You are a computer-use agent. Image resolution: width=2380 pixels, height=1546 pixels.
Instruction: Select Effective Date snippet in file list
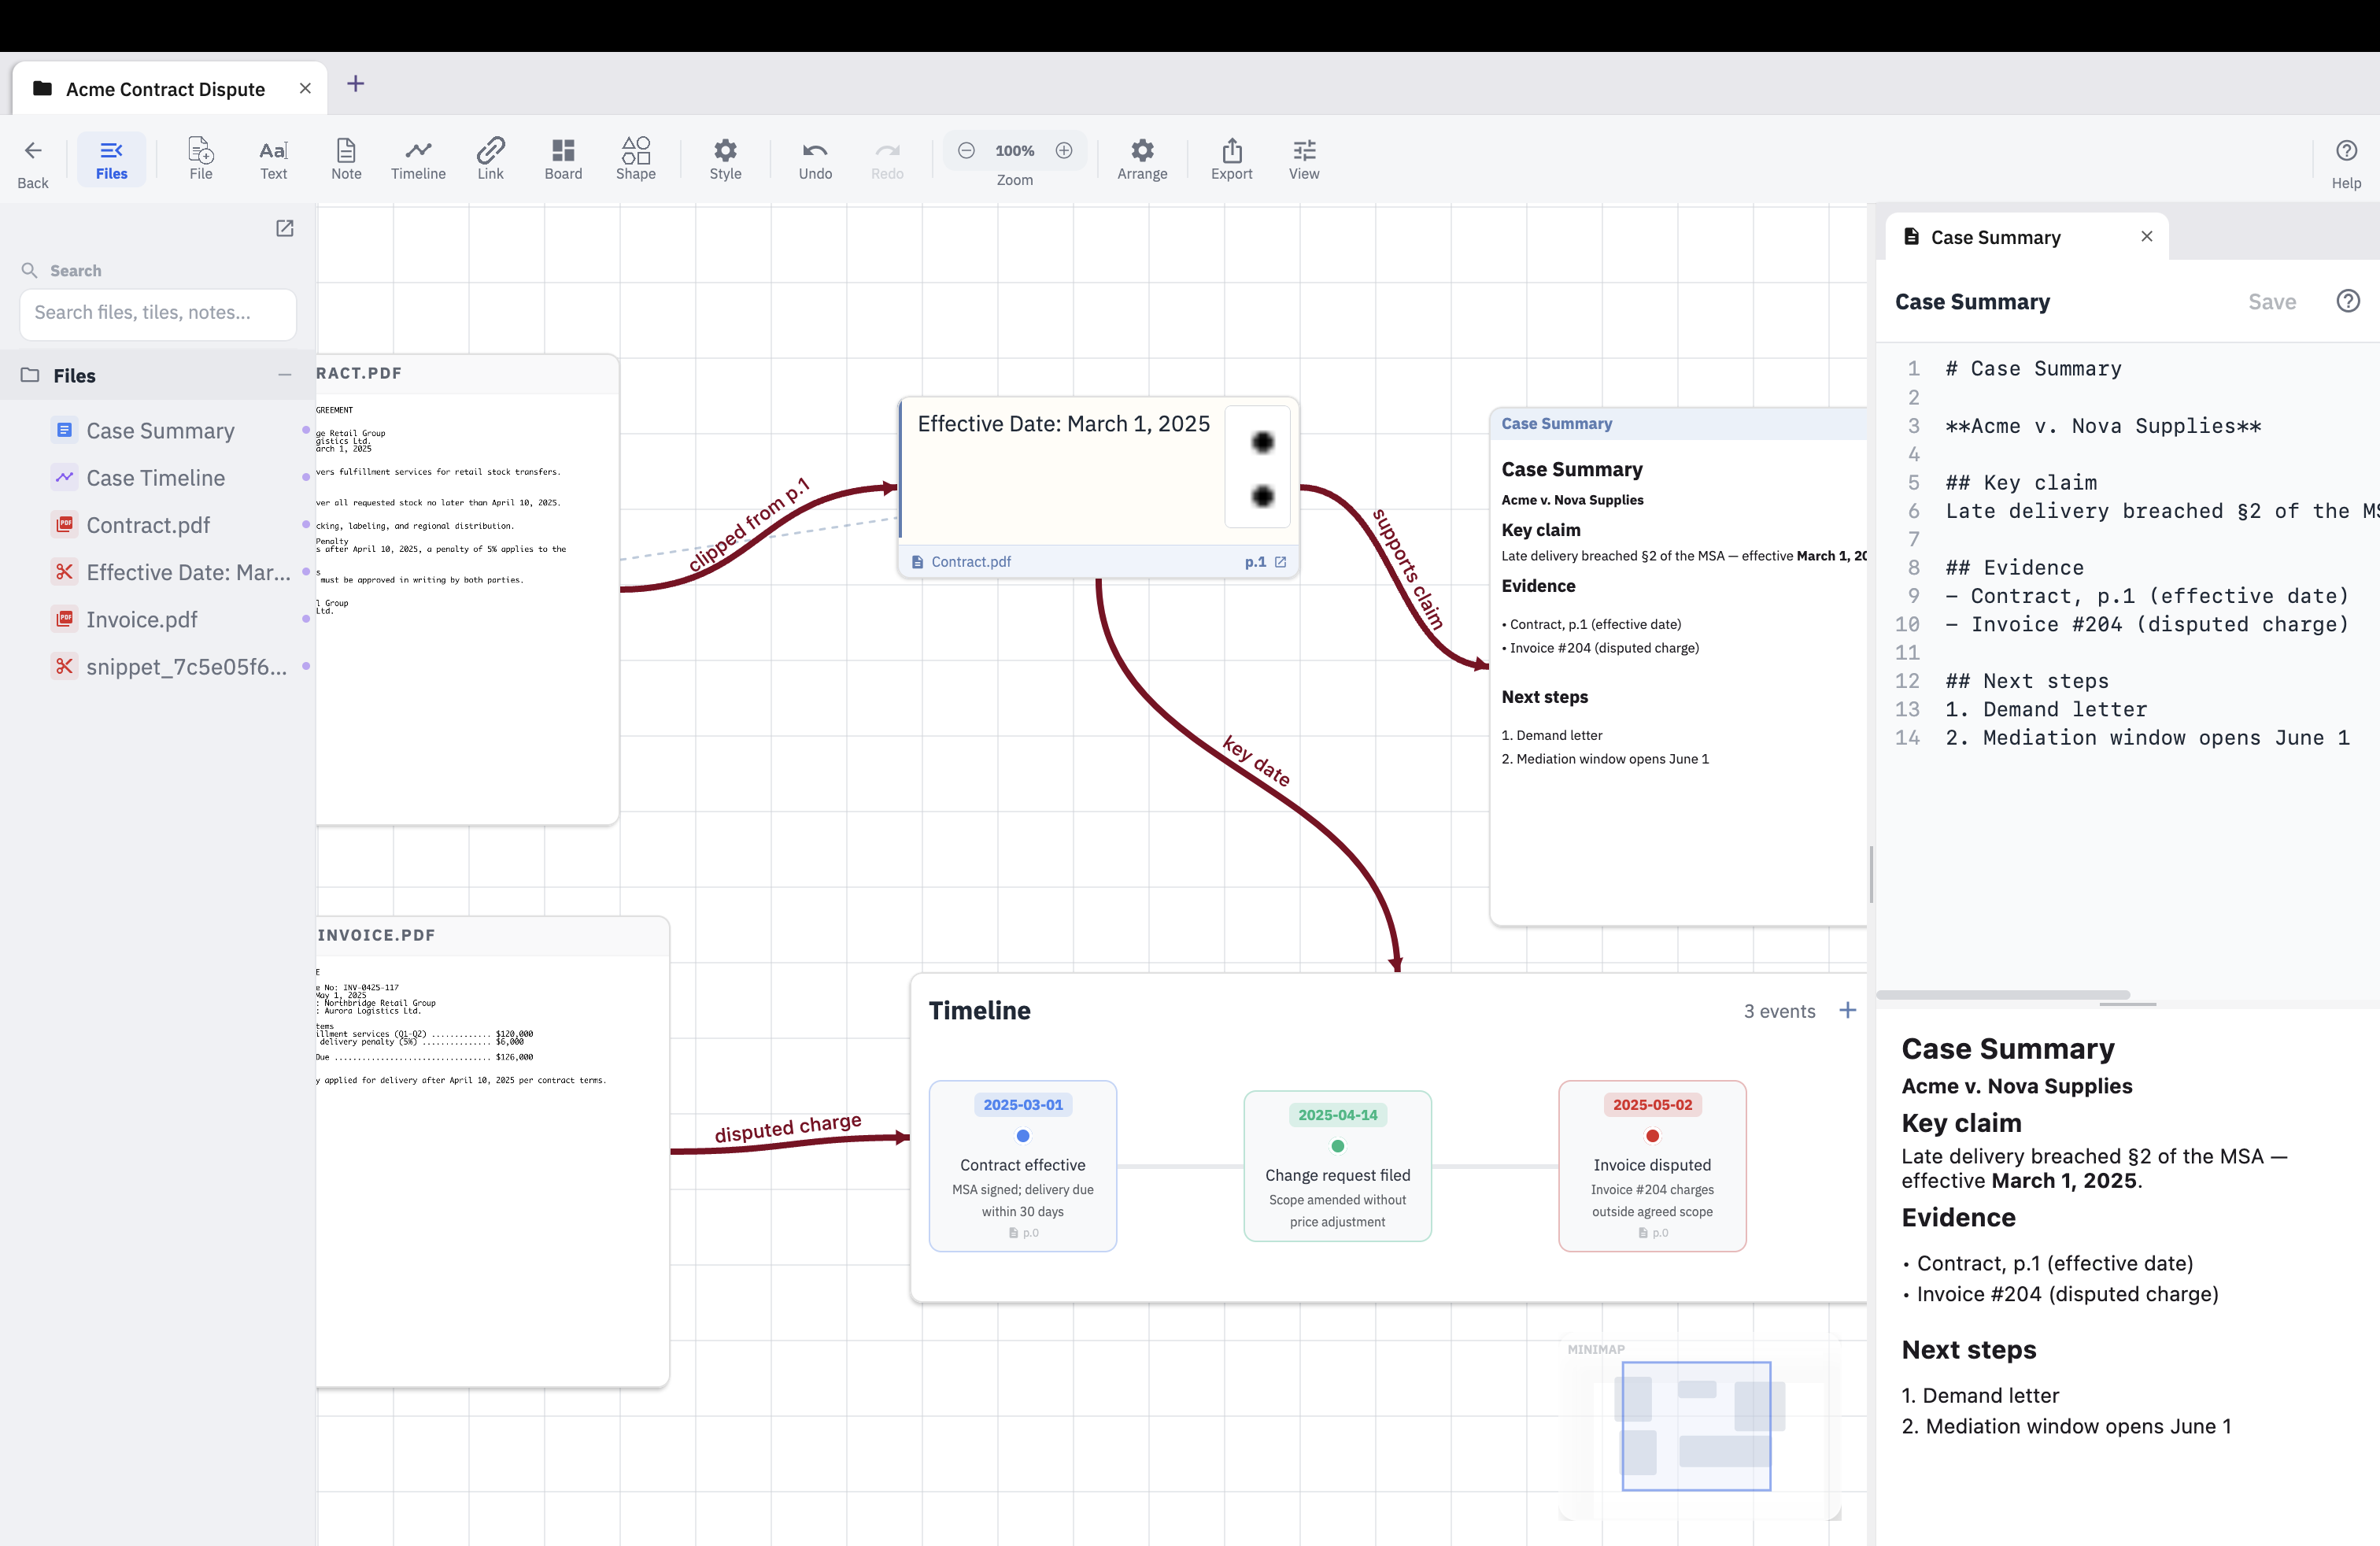(x=188, y=572)
